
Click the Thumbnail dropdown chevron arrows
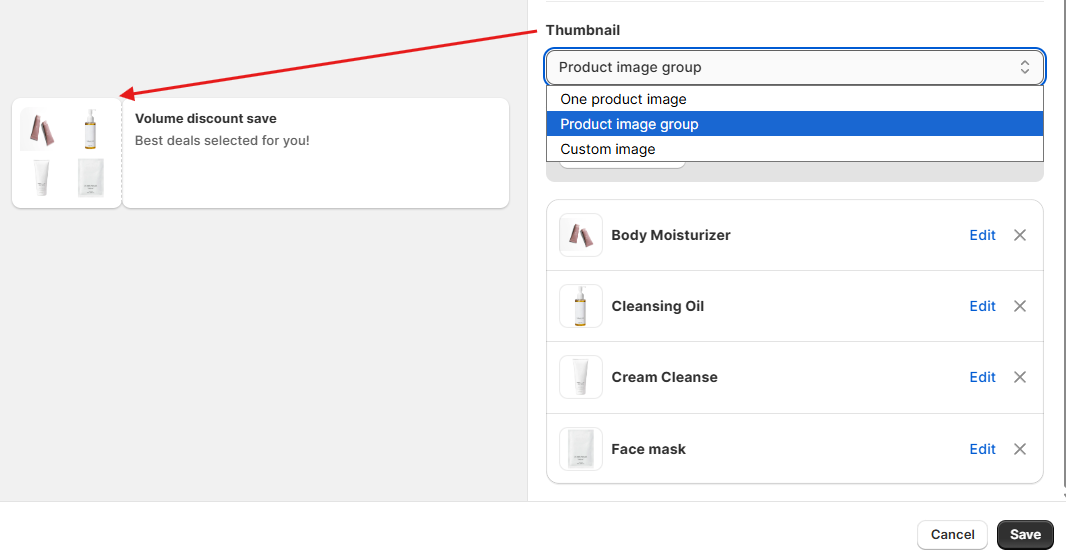click(1024, 67)
